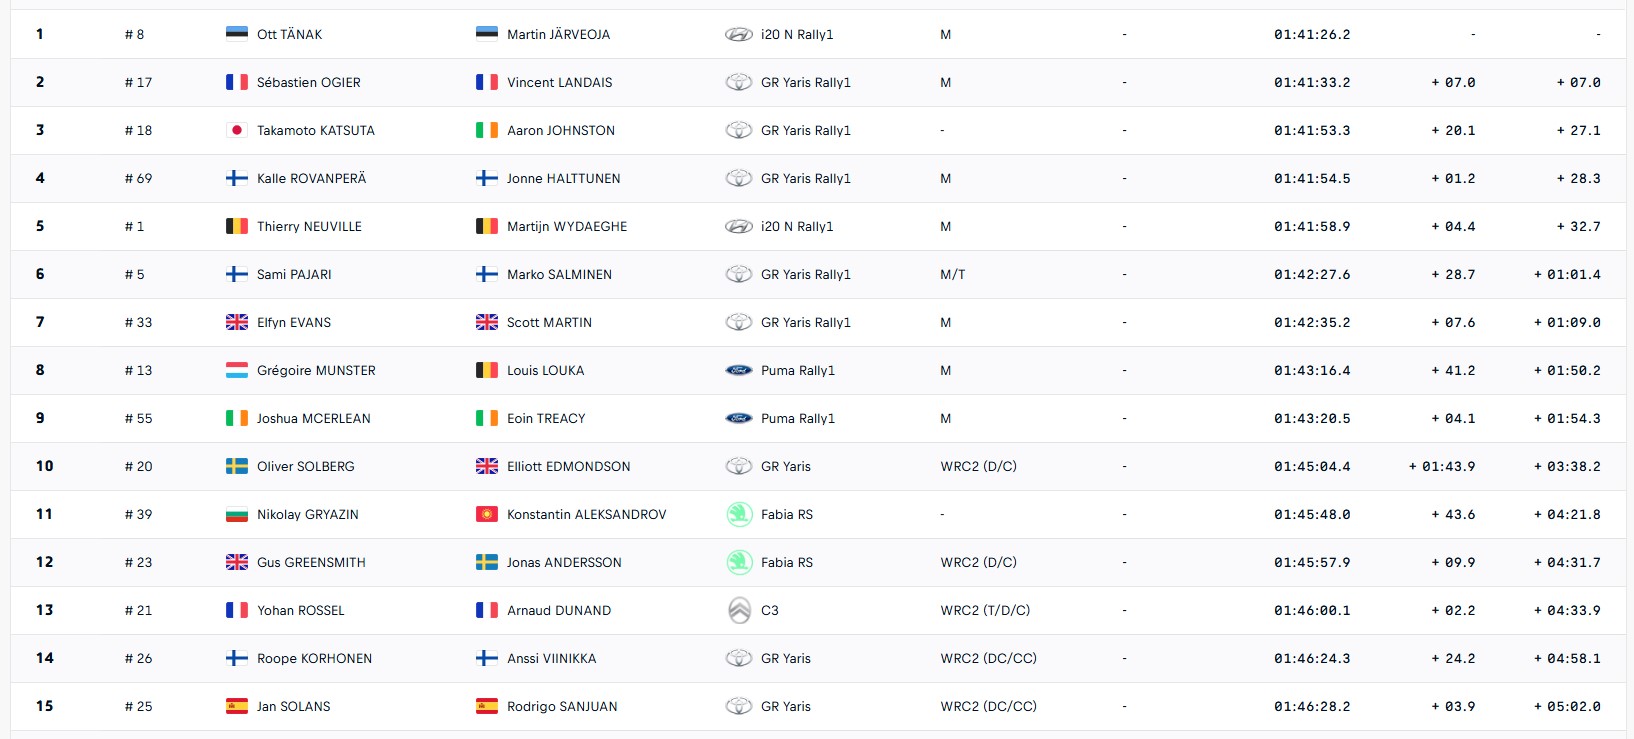Click Swedish flag beside Jonas ANDERSSON
The image size is (1634, 739).
(x=487, y=562)
